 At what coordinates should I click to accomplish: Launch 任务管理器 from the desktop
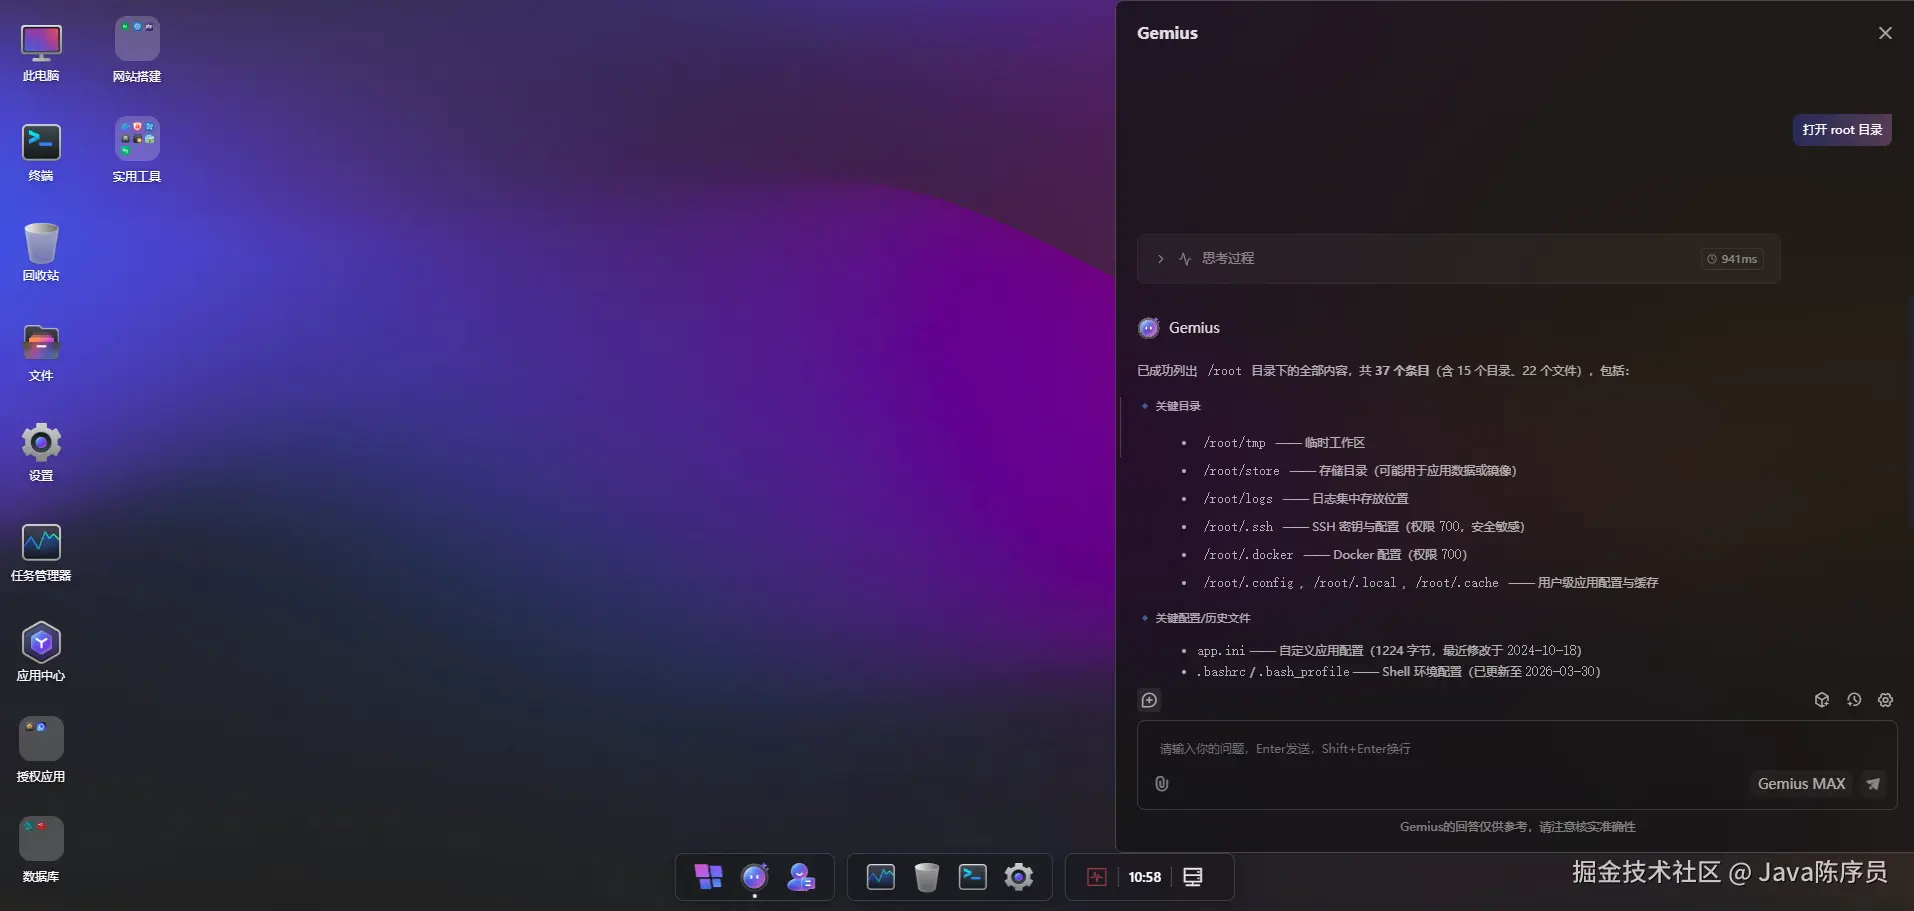pos(41,552)
